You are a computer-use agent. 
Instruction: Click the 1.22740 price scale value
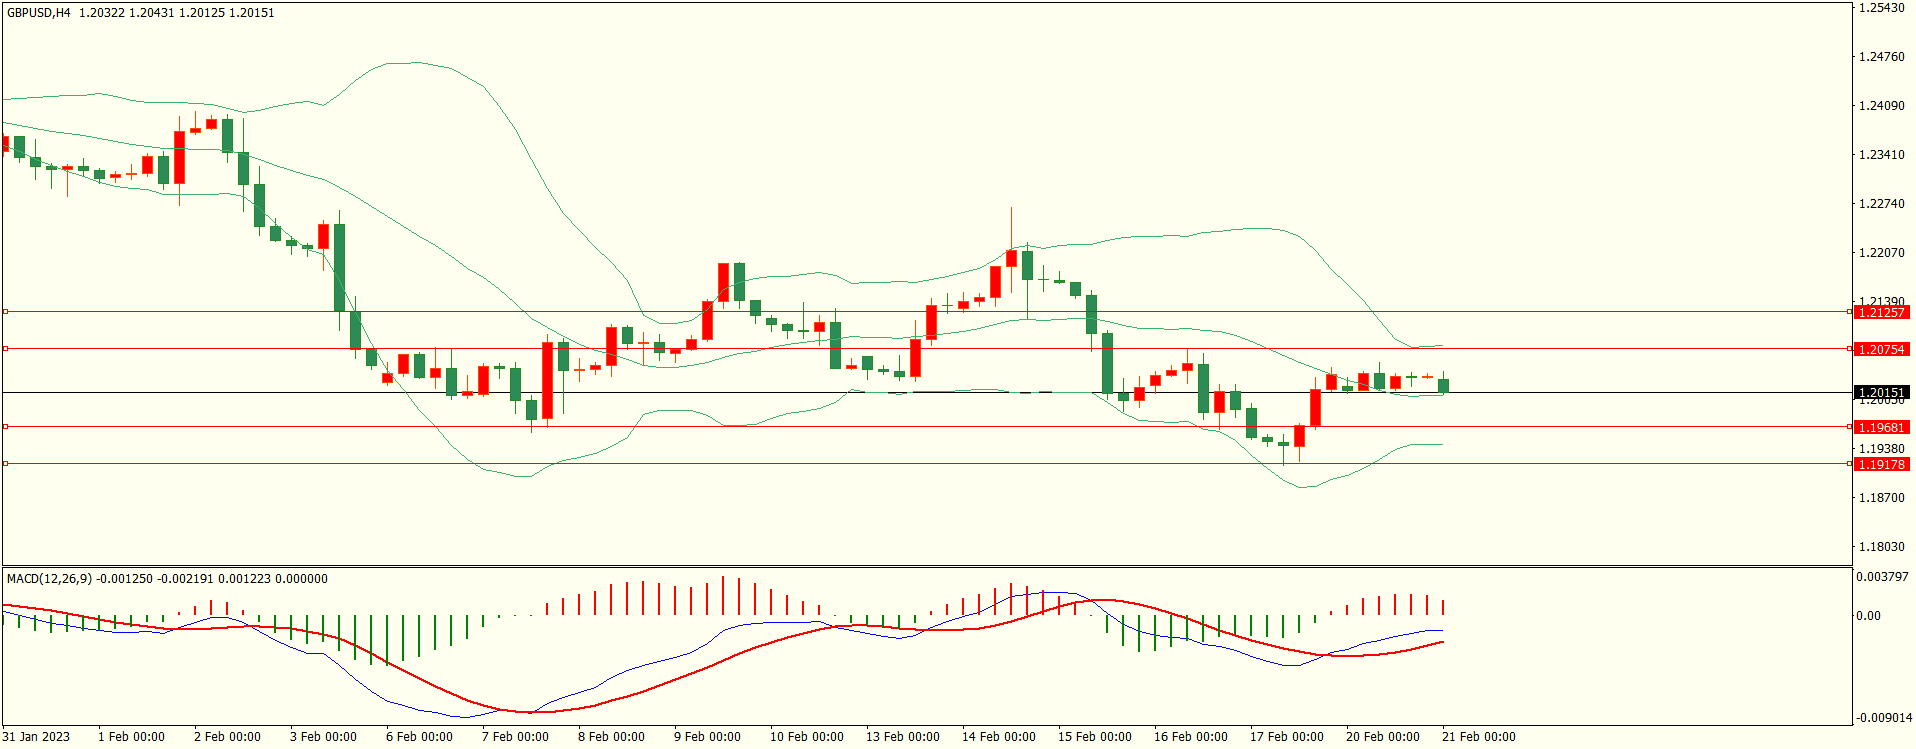pyautogui.click(x=1881, y=204)
